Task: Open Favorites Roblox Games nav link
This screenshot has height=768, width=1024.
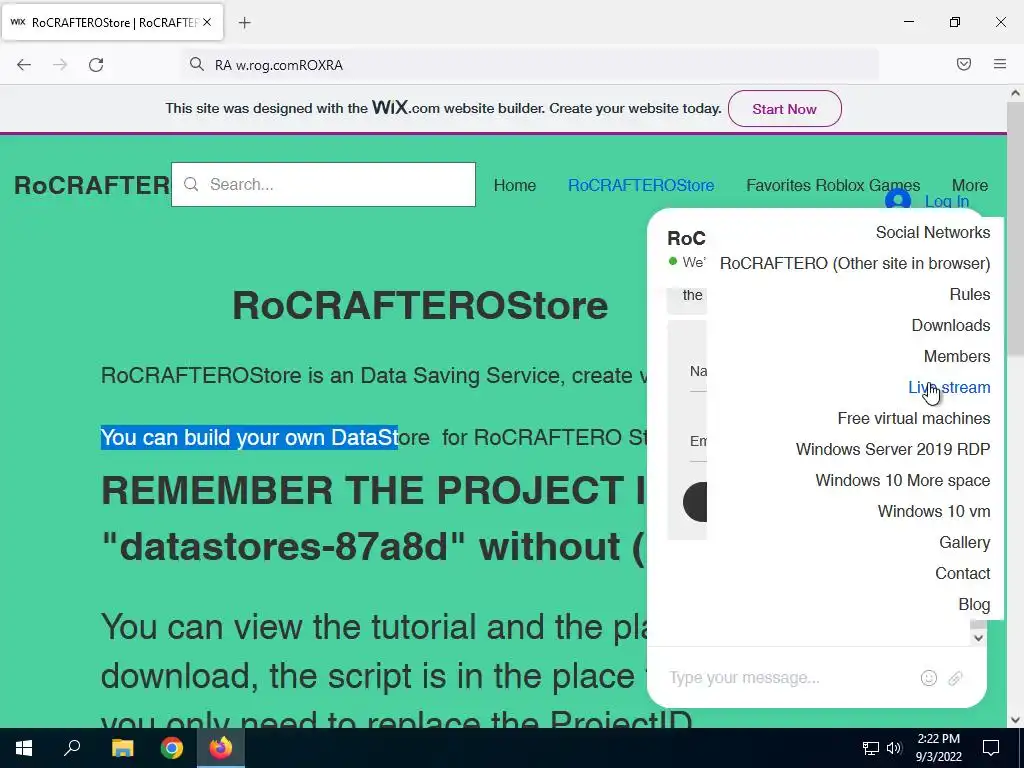Action: click(833, 185)
